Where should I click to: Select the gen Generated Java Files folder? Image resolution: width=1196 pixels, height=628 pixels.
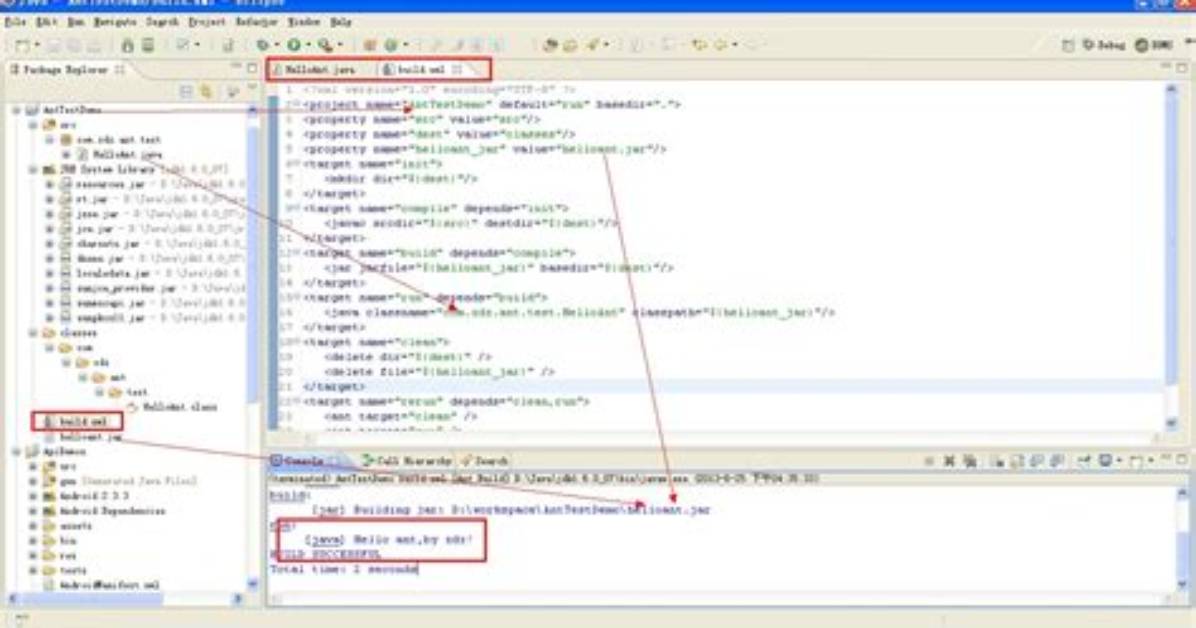[120, 481]
